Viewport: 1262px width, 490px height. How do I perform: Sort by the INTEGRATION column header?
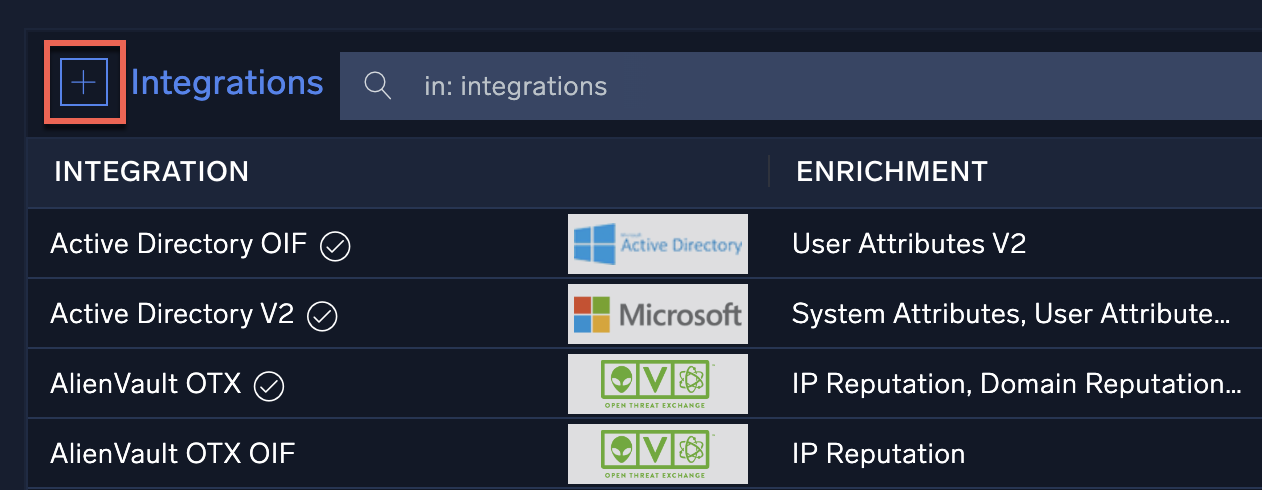[151, 172]
